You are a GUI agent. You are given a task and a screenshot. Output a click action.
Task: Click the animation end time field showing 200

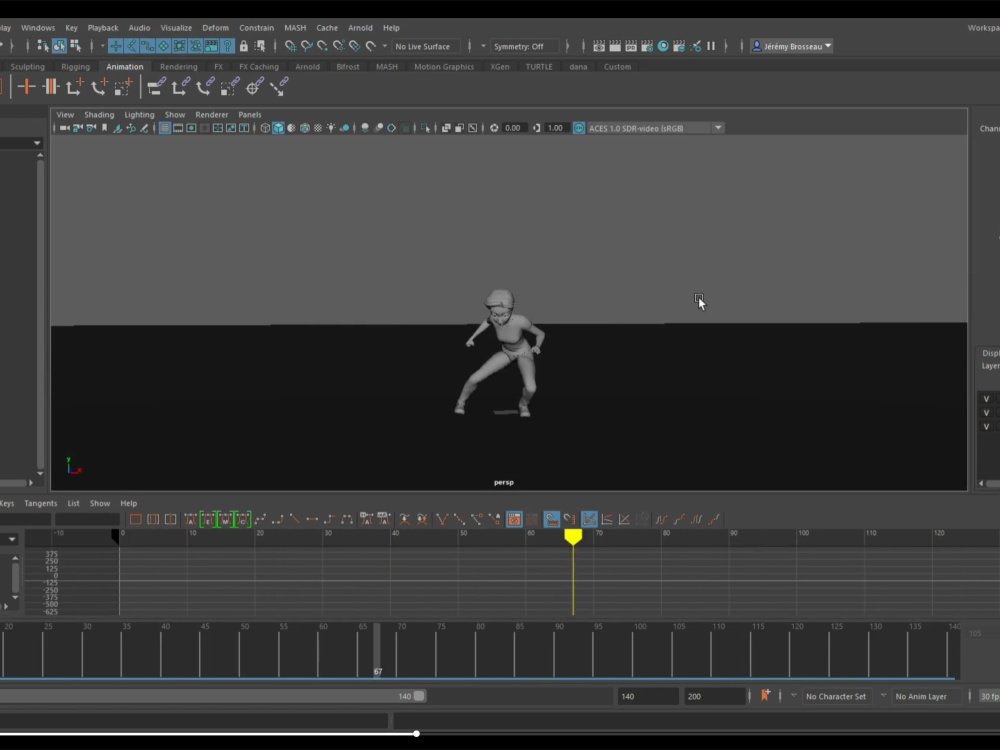[714, 696]
